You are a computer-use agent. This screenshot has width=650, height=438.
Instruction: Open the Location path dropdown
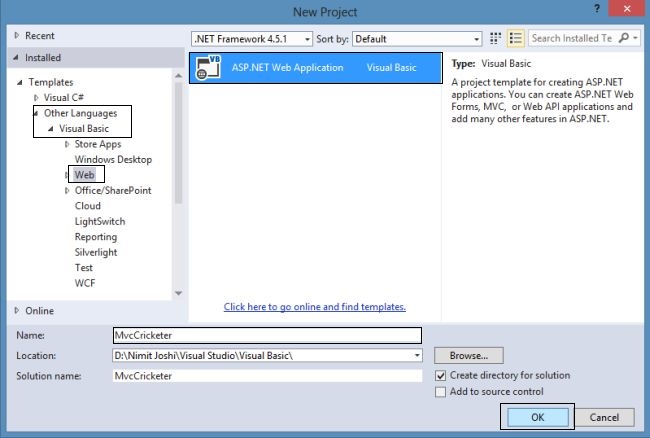click(417, 356)
